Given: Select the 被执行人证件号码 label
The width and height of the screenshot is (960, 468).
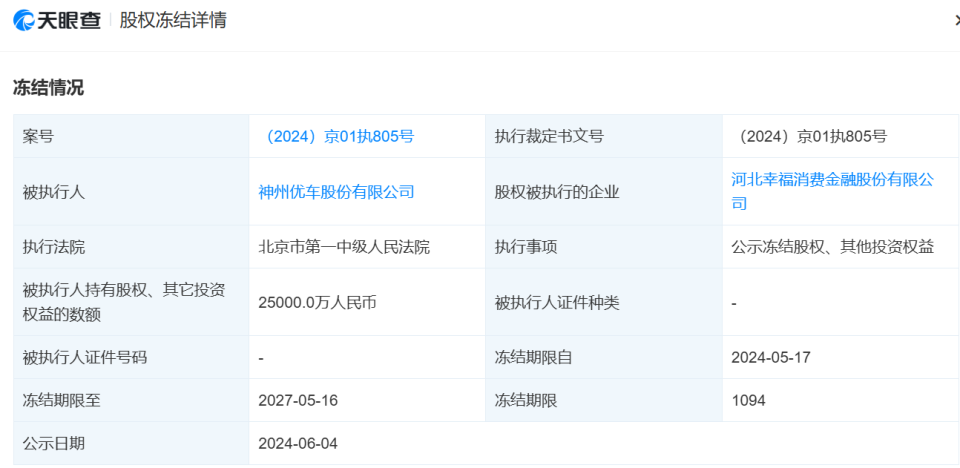Looking at the screenshot, I should coord(85,357).
